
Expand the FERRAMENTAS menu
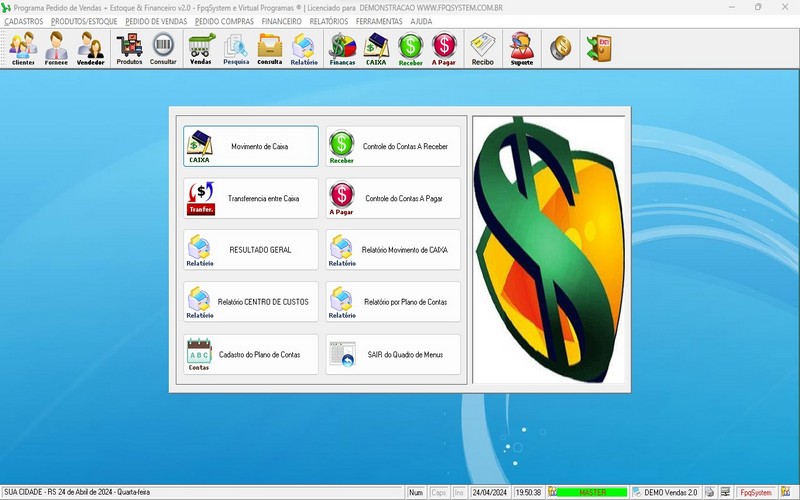tap(379, 21)
